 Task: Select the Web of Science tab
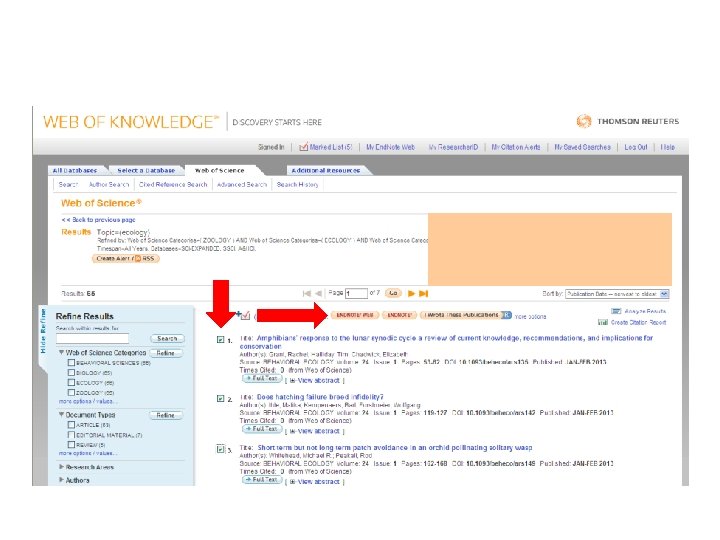(x=219, y=170)
